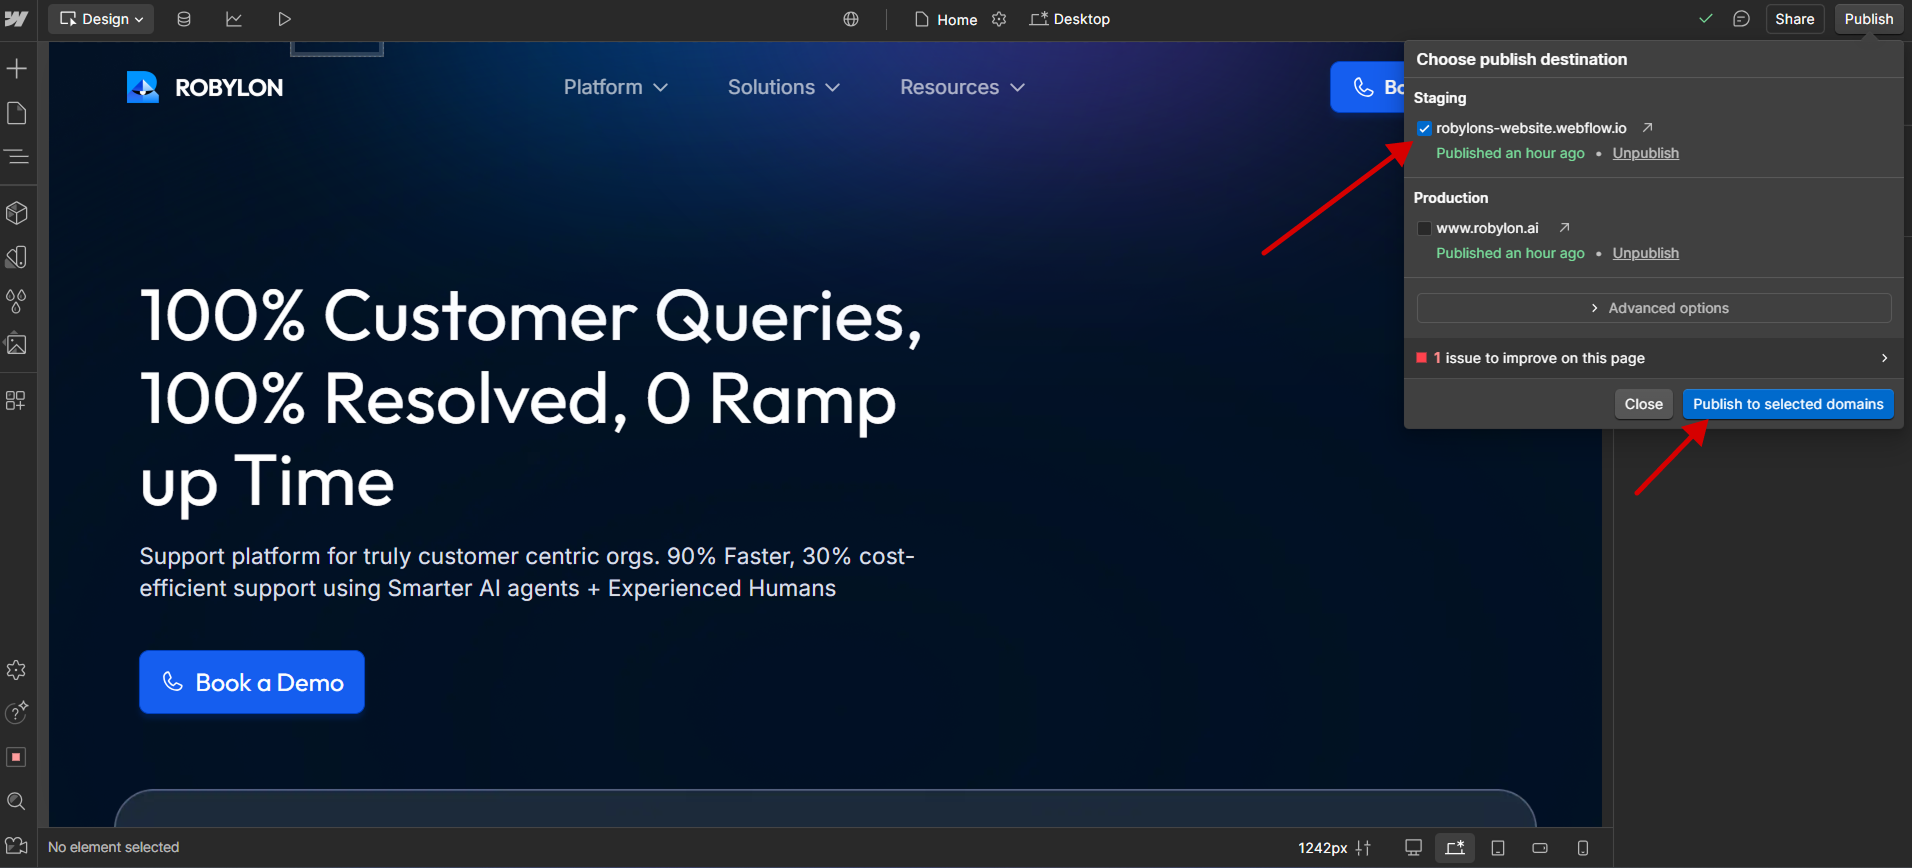1912x868 pixels.
Task: Select the hero heading '100% Customer Queries'
Action: [x=532, y=398]
